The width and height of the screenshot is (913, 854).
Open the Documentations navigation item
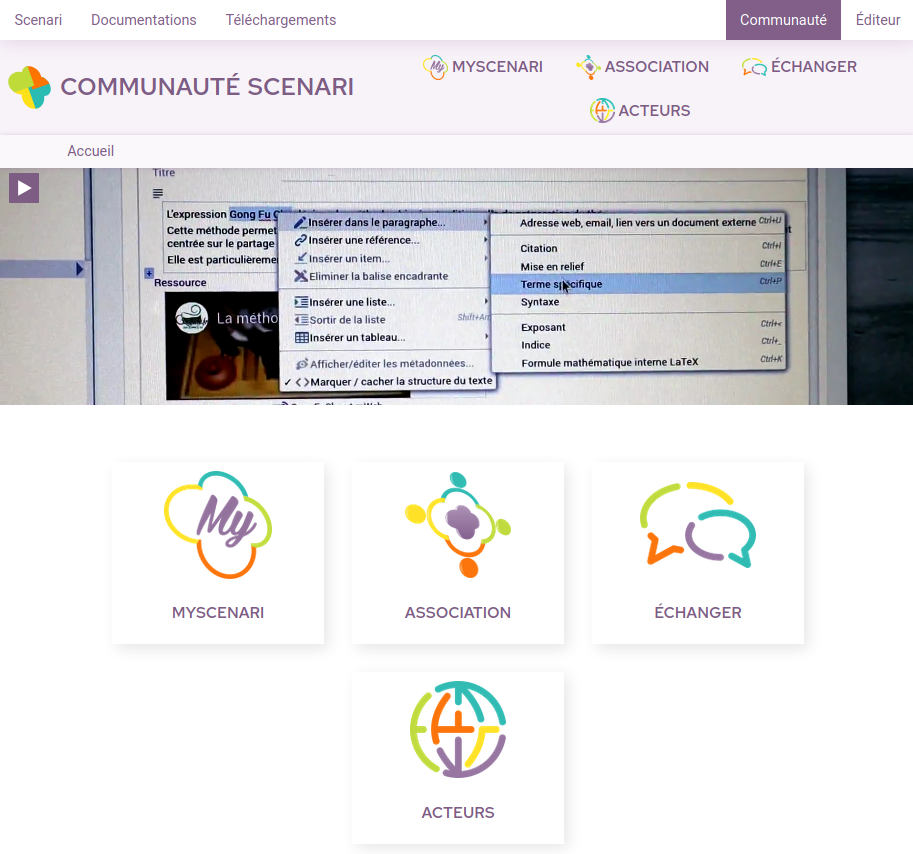(144, 20)
